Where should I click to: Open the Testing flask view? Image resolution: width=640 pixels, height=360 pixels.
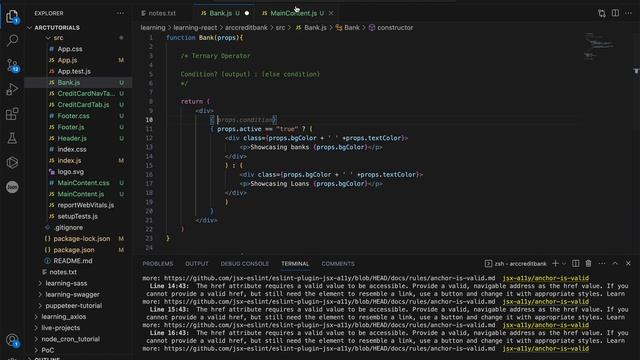[12, 138]
